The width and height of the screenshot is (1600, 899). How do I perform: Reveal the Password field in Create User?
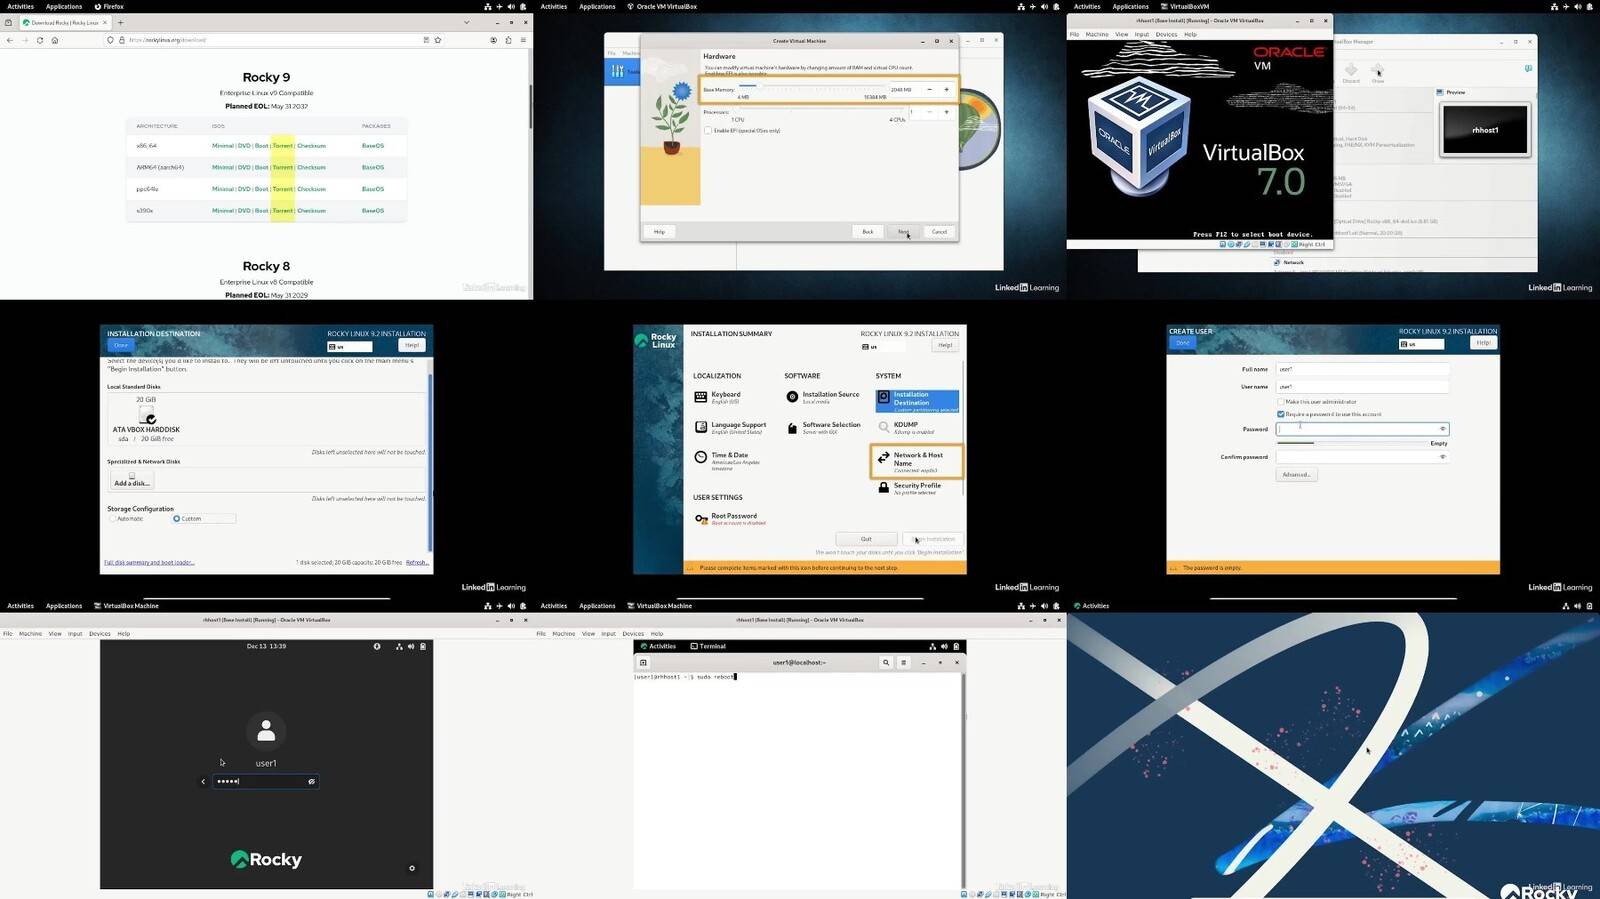click(x=1442, y=429)
